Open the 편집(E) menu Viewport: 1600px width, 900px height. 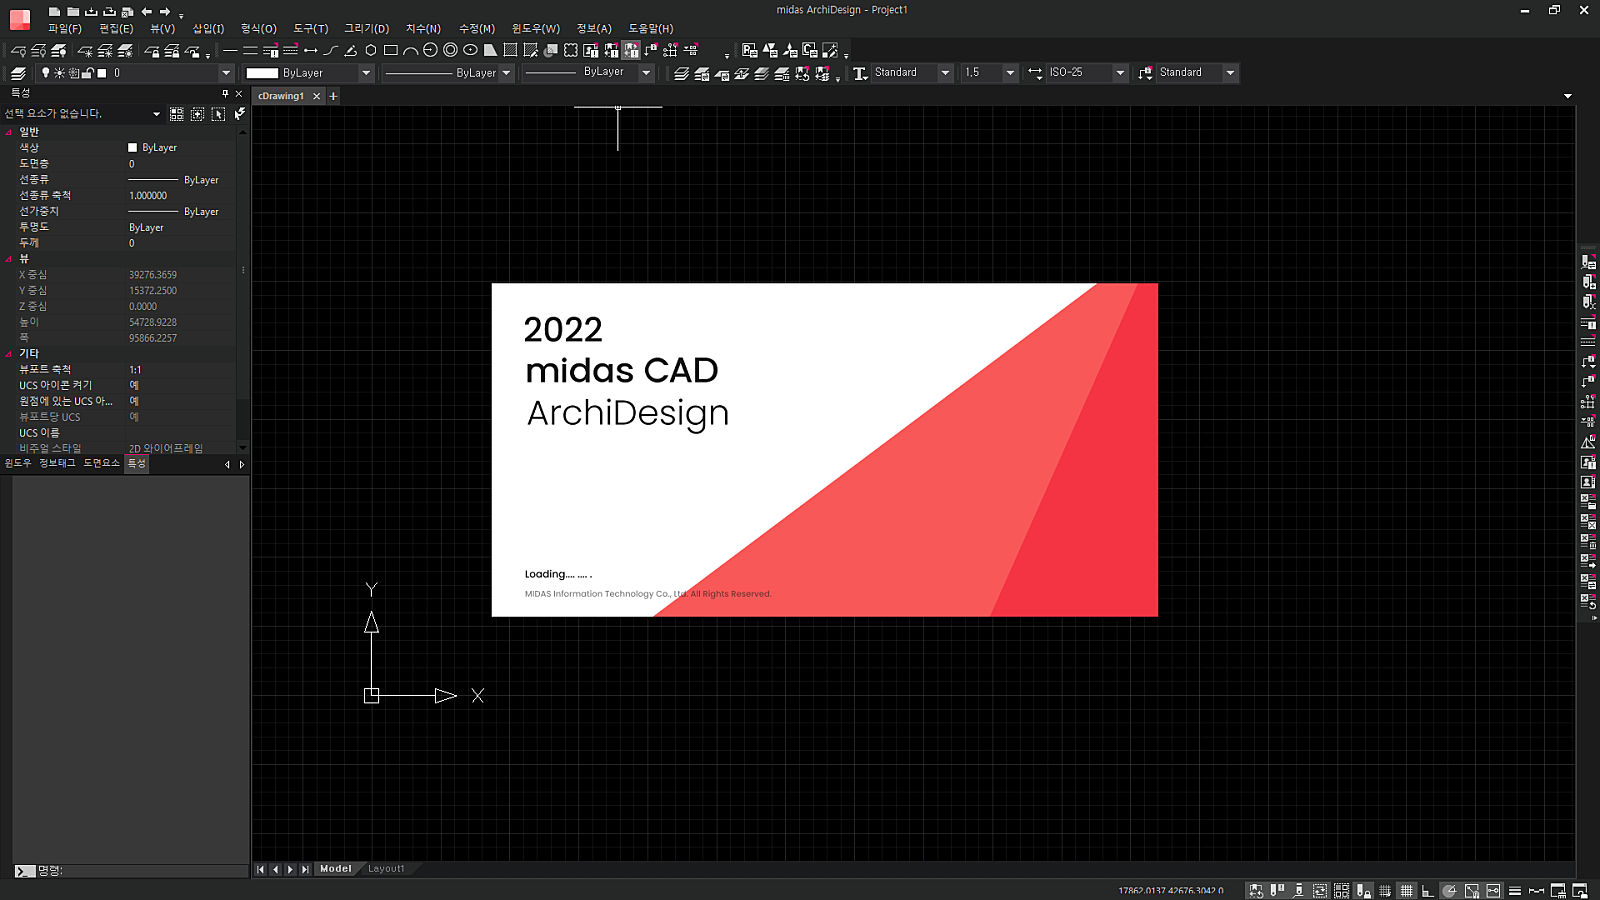[x=116, y=29]
